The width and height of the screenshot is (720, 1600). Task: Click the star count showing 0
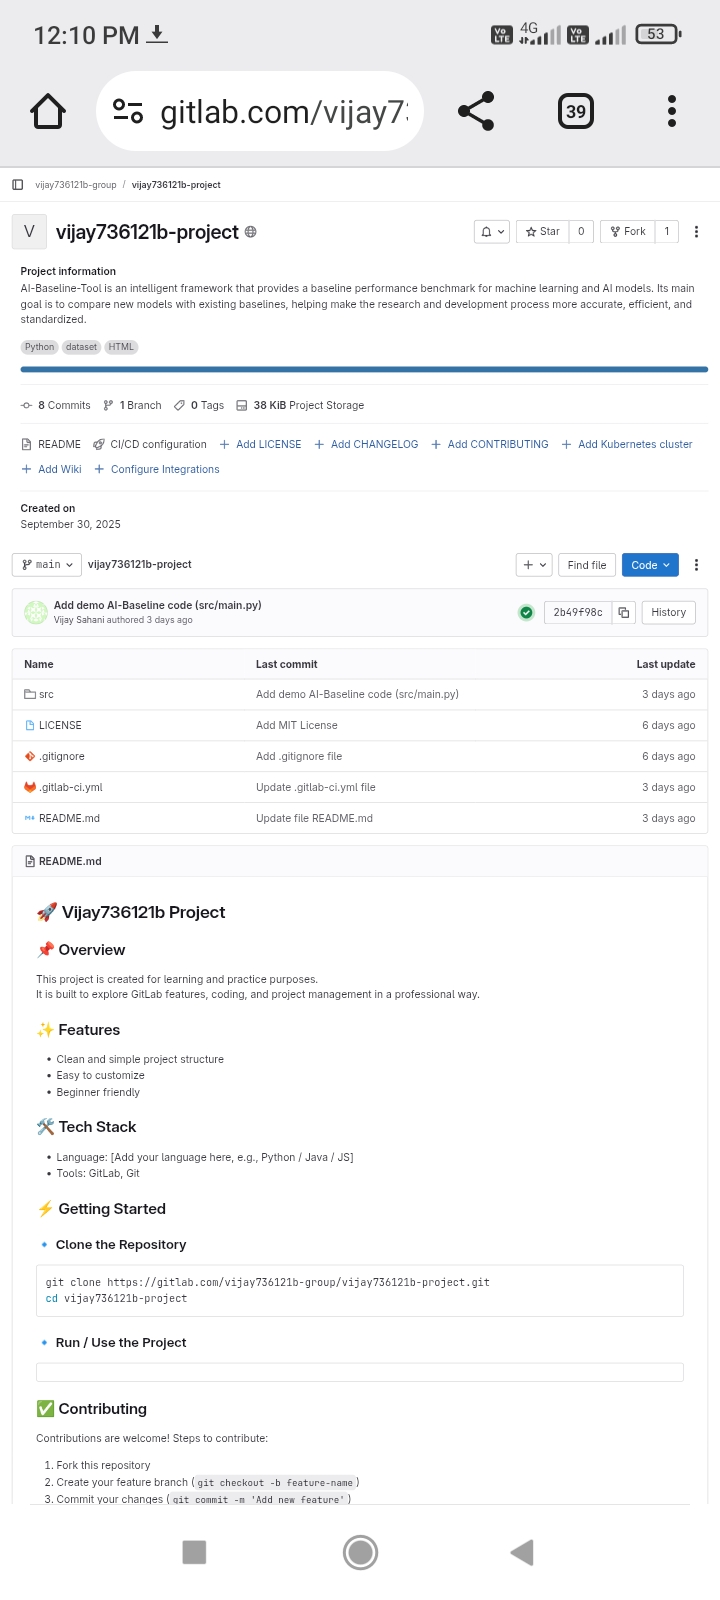tap(581, 232)
